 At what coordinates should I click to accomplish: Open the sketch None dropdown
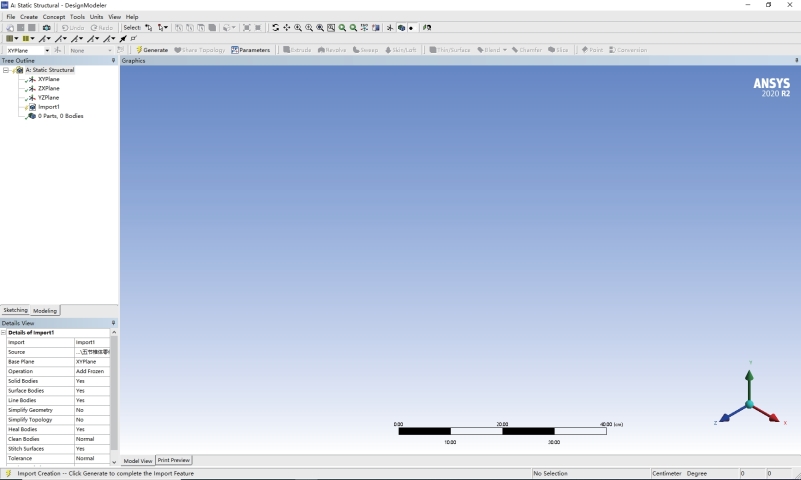(x=109, y=50)
